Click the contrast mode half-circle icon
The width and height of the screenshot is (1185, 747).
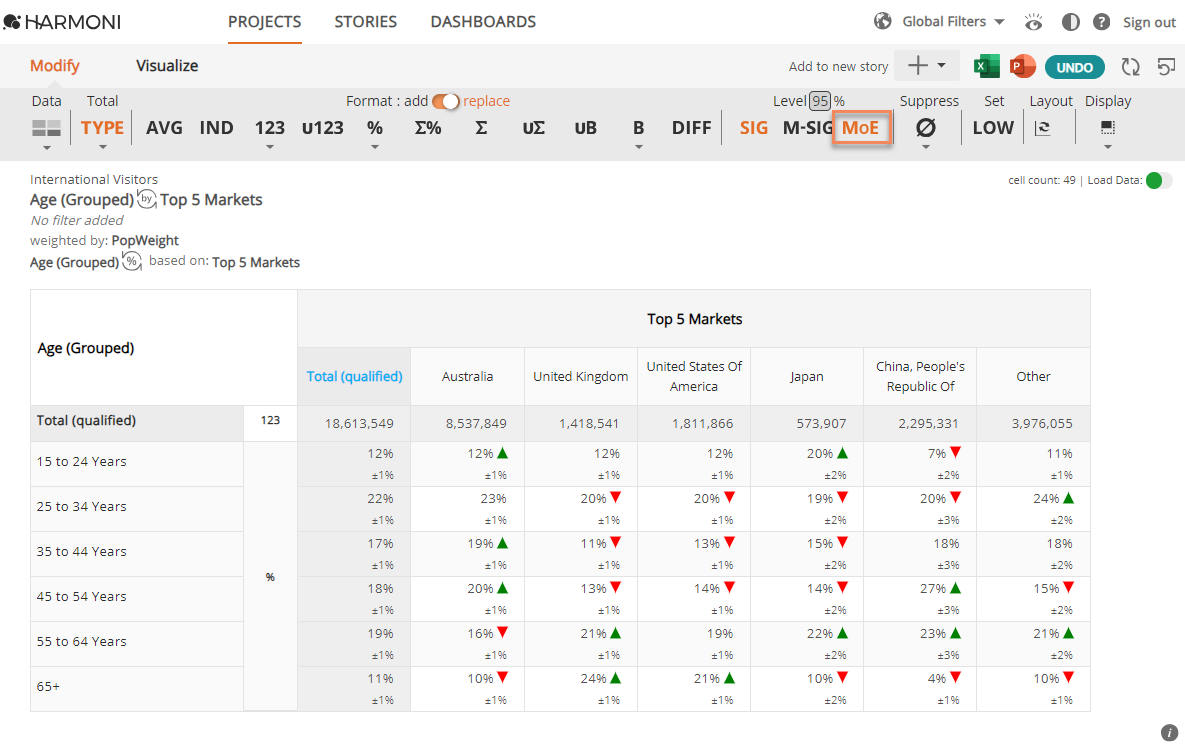[x=1070, y=22]
